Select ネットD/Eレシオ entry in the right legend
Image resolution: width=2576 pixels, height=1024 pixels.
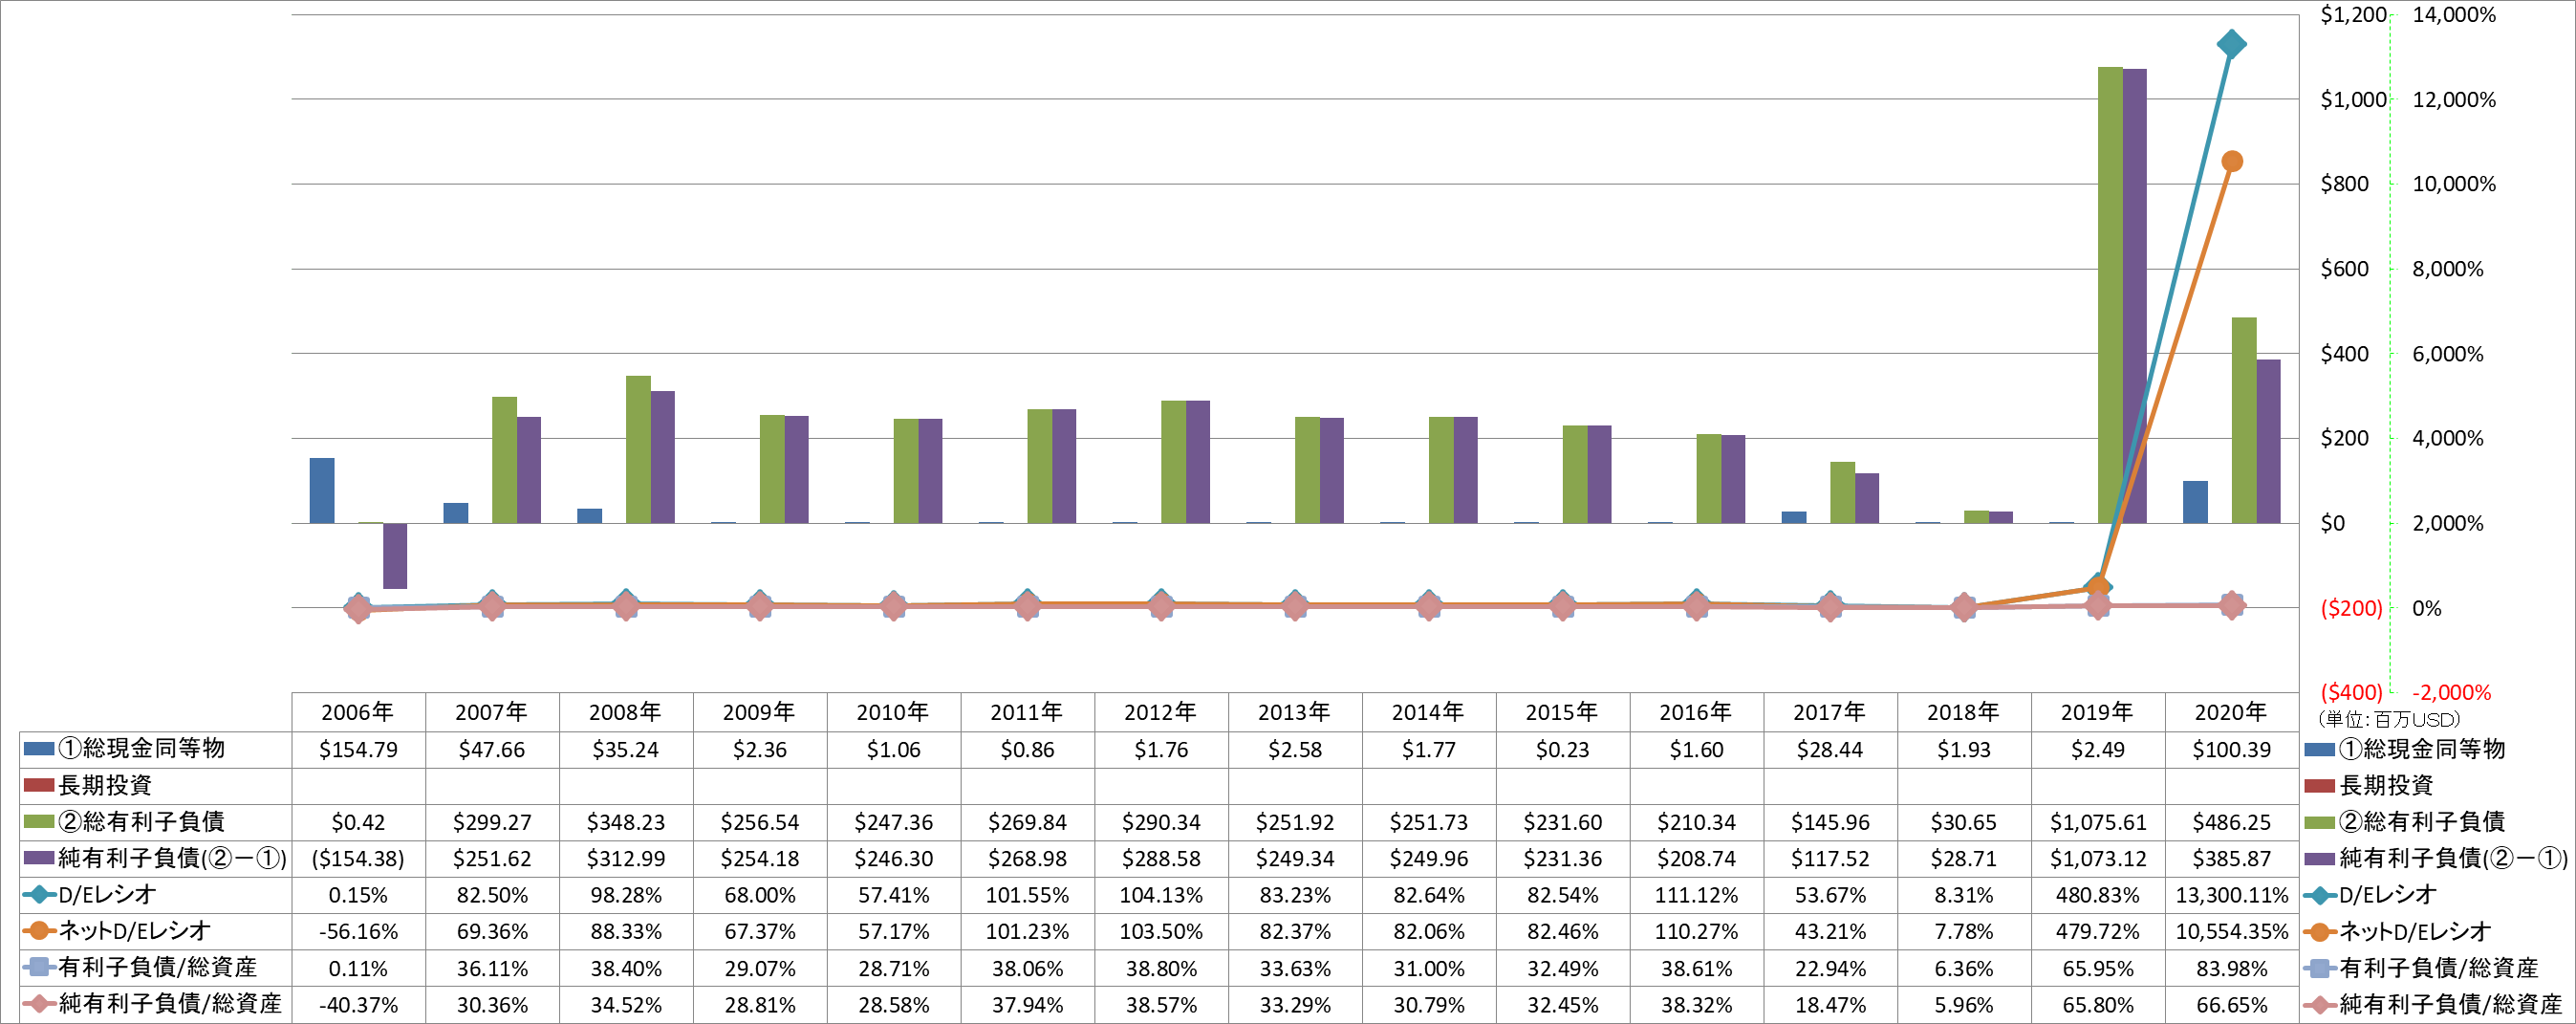click(2397, 931)
